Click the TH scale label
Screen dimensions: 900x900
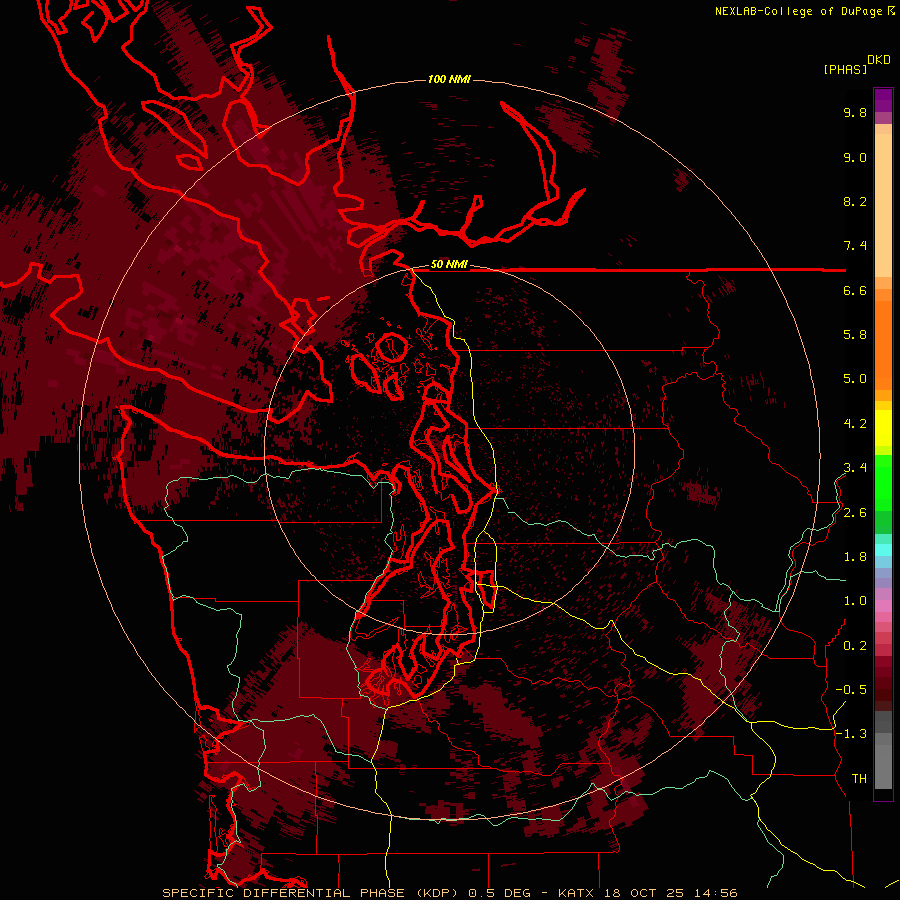(x=859, y=779)
